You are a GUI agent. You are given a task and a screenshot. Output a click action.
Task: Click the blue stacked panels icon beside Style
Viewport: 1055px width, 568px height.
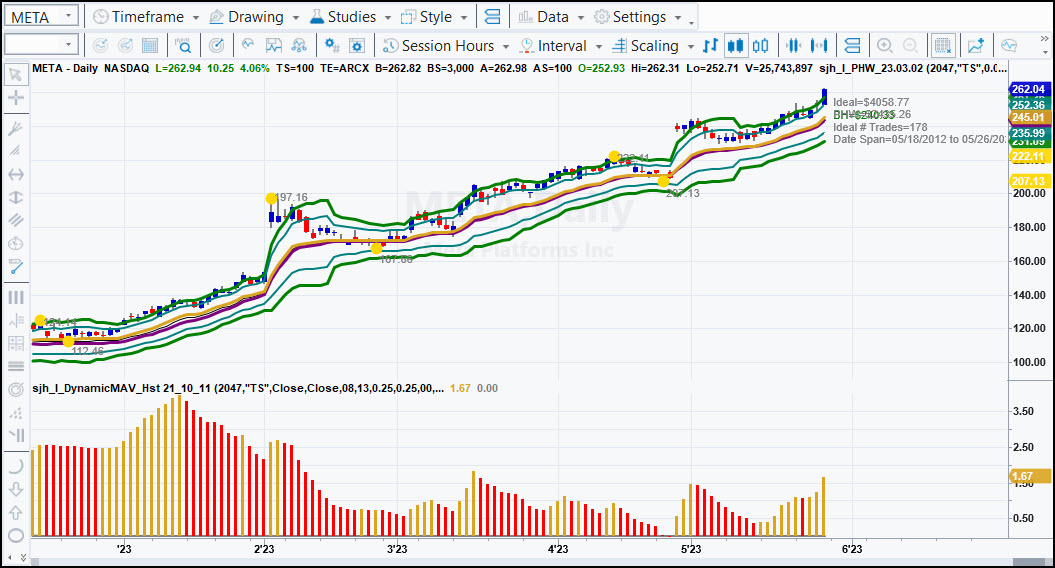pyautogui.click(x=493, y=17)
